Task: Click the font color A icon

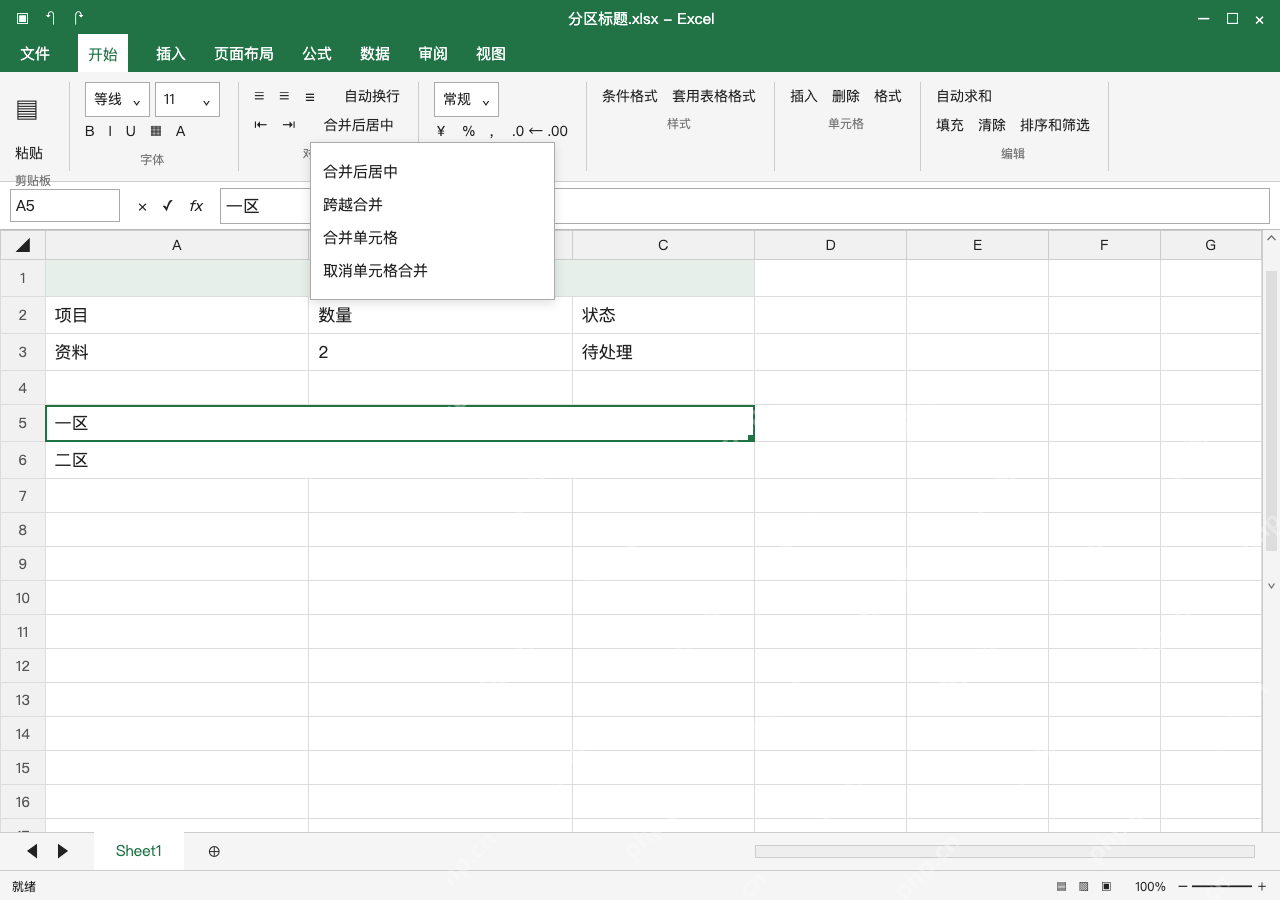Action: pyautogui.click(x=180, y=131)
